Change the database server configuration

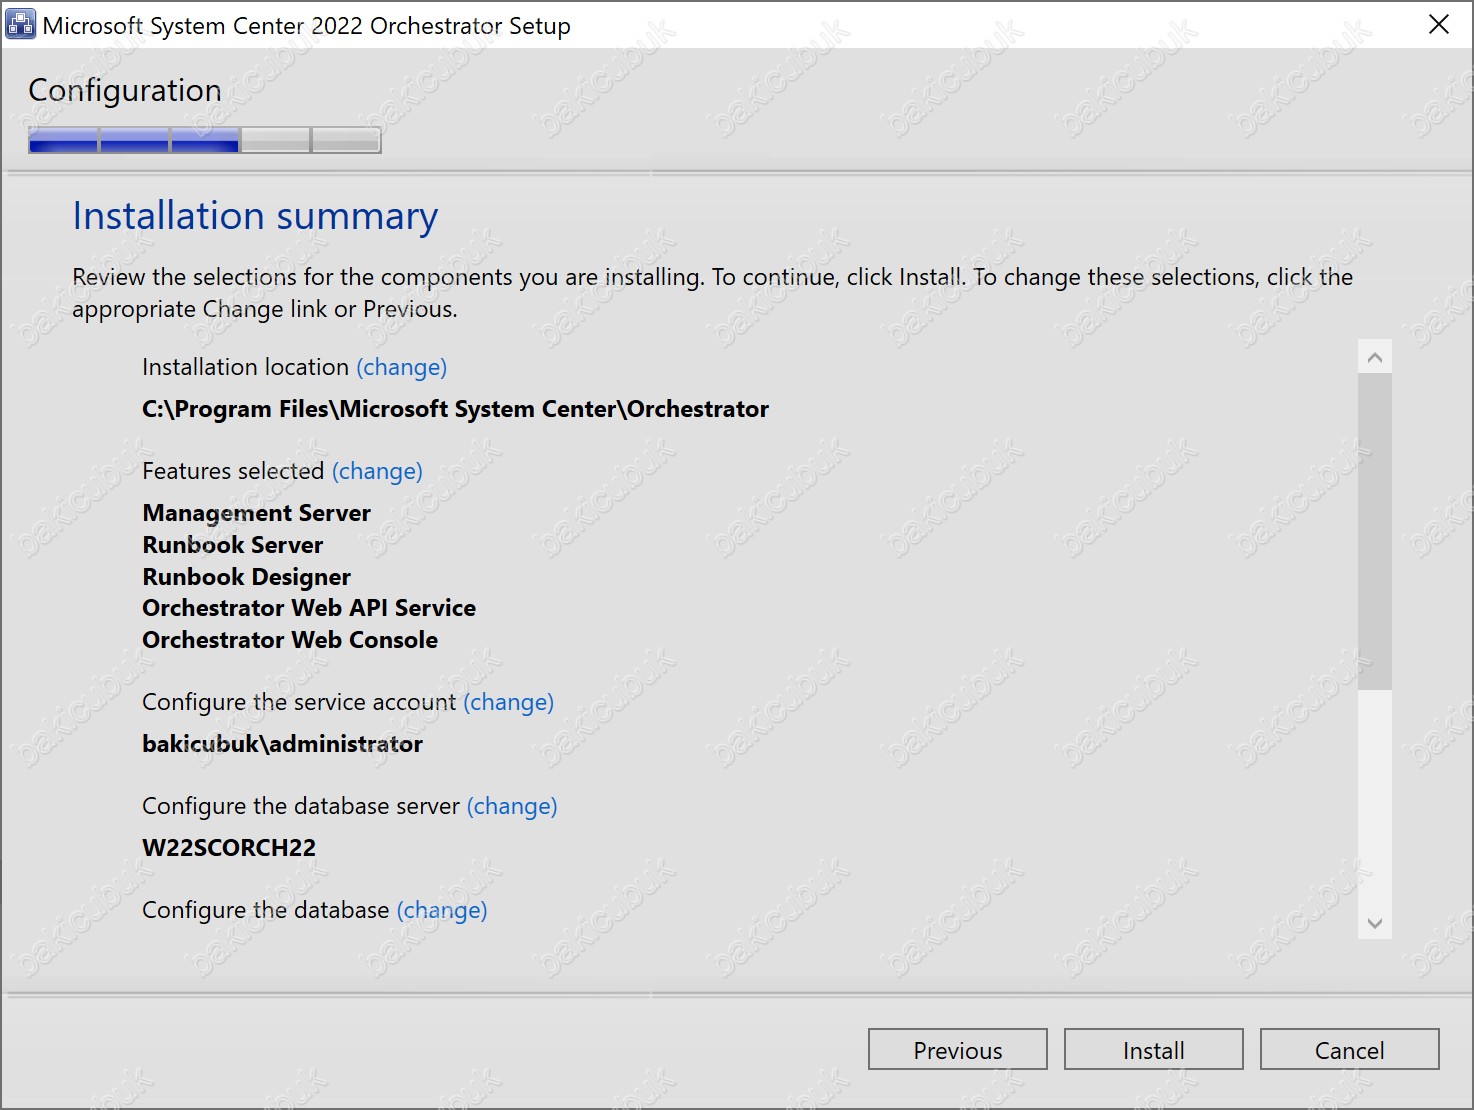coord(512,806)
